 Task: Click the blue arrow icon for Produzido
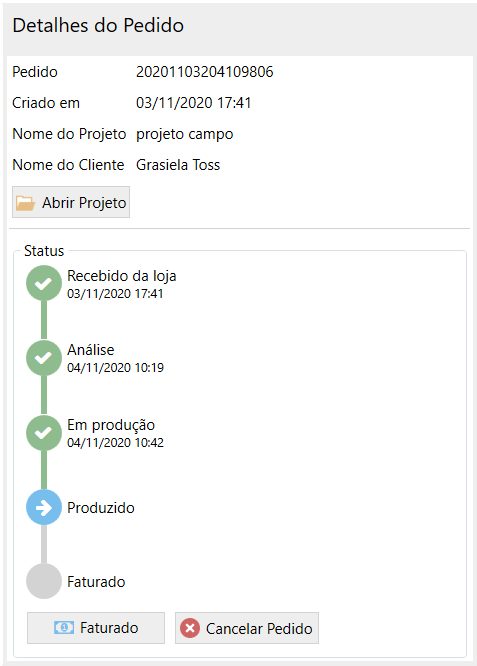point(44,507)
